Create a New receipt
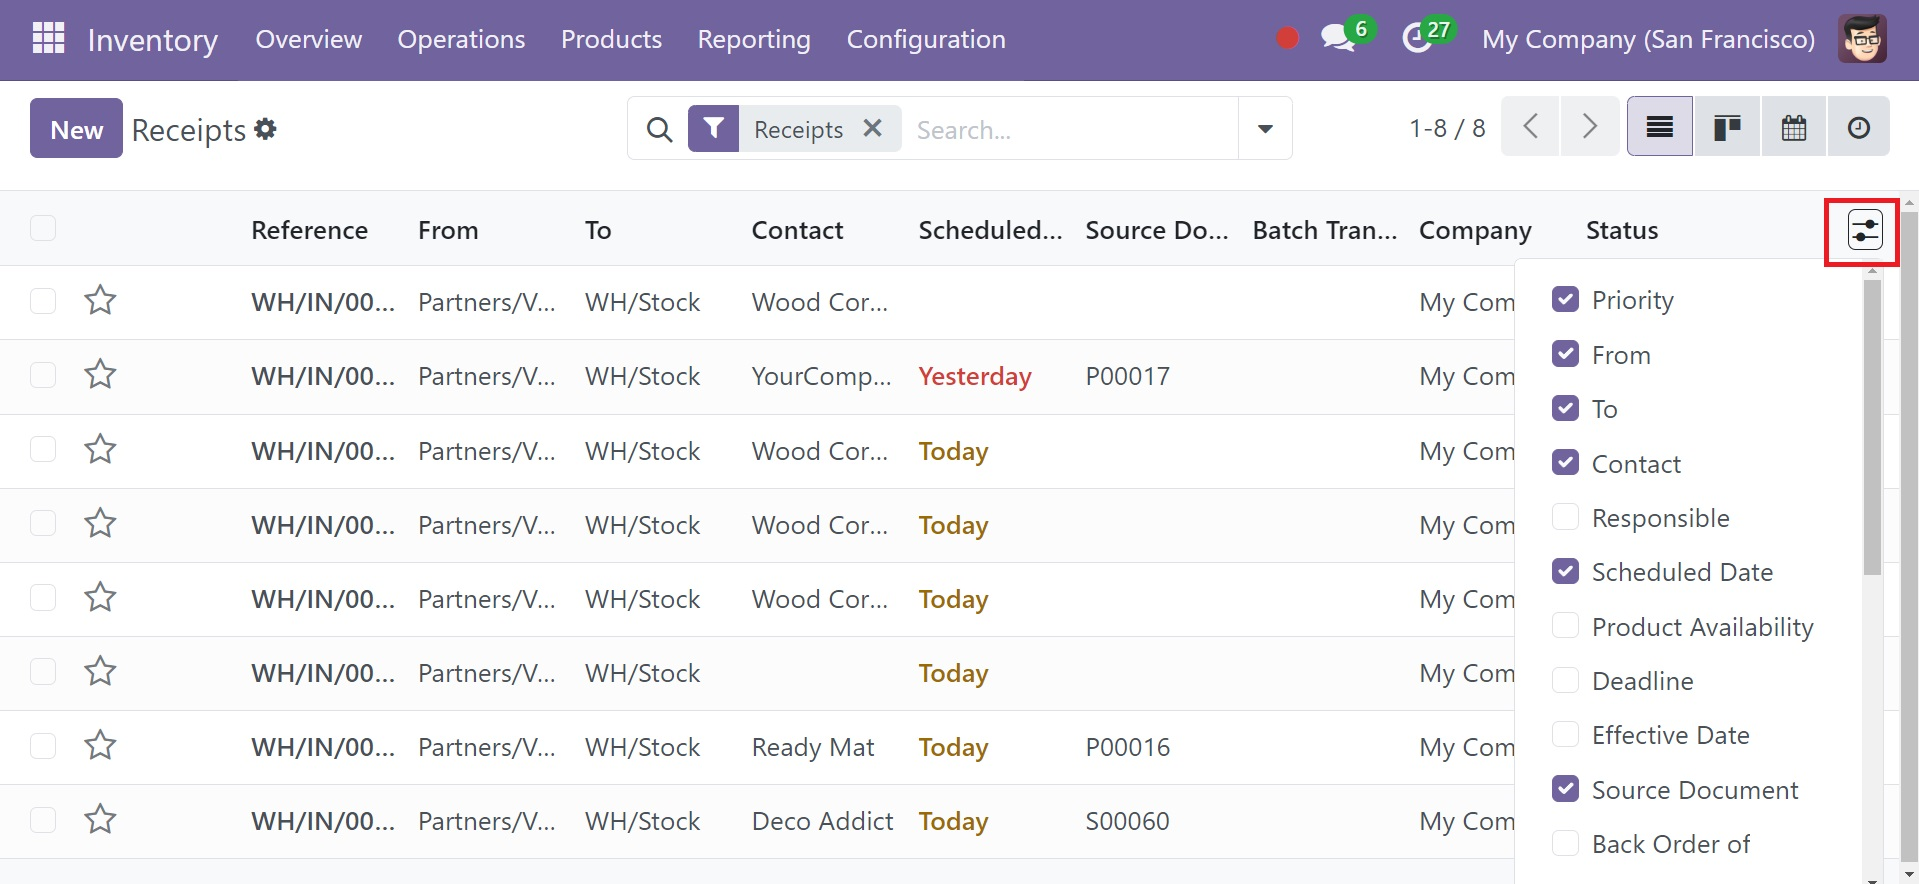The image size is (1919, 884). click(76, 128)
